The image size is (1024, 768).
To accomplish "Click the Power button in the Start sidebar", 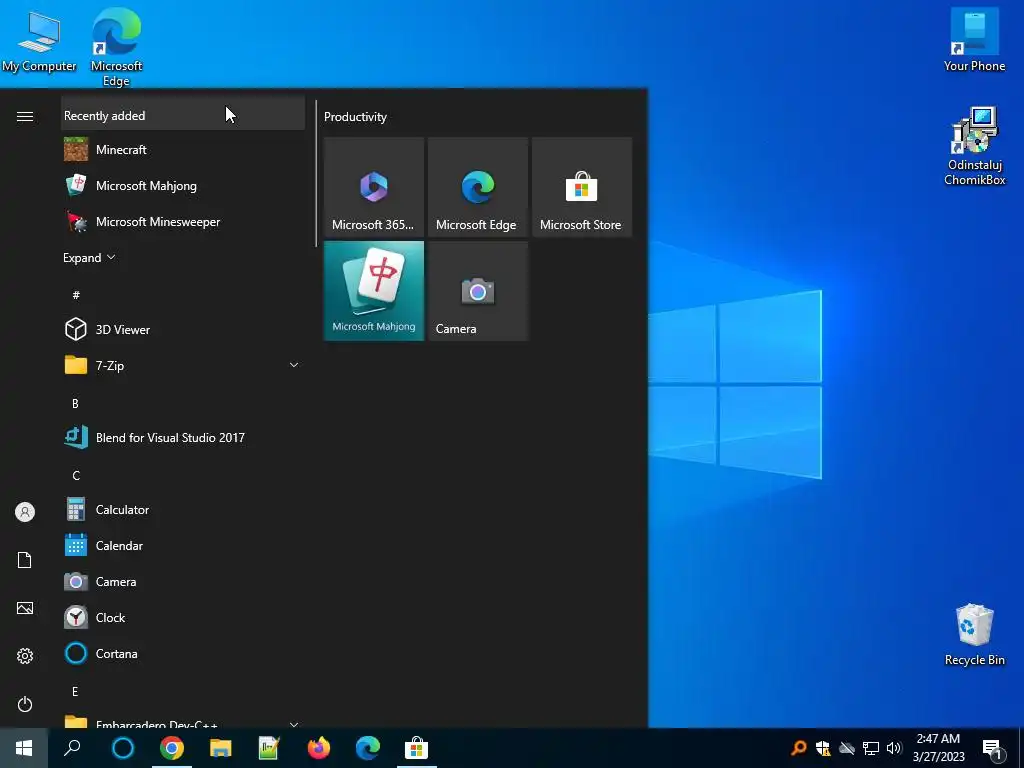I will (x=25, y=704).
